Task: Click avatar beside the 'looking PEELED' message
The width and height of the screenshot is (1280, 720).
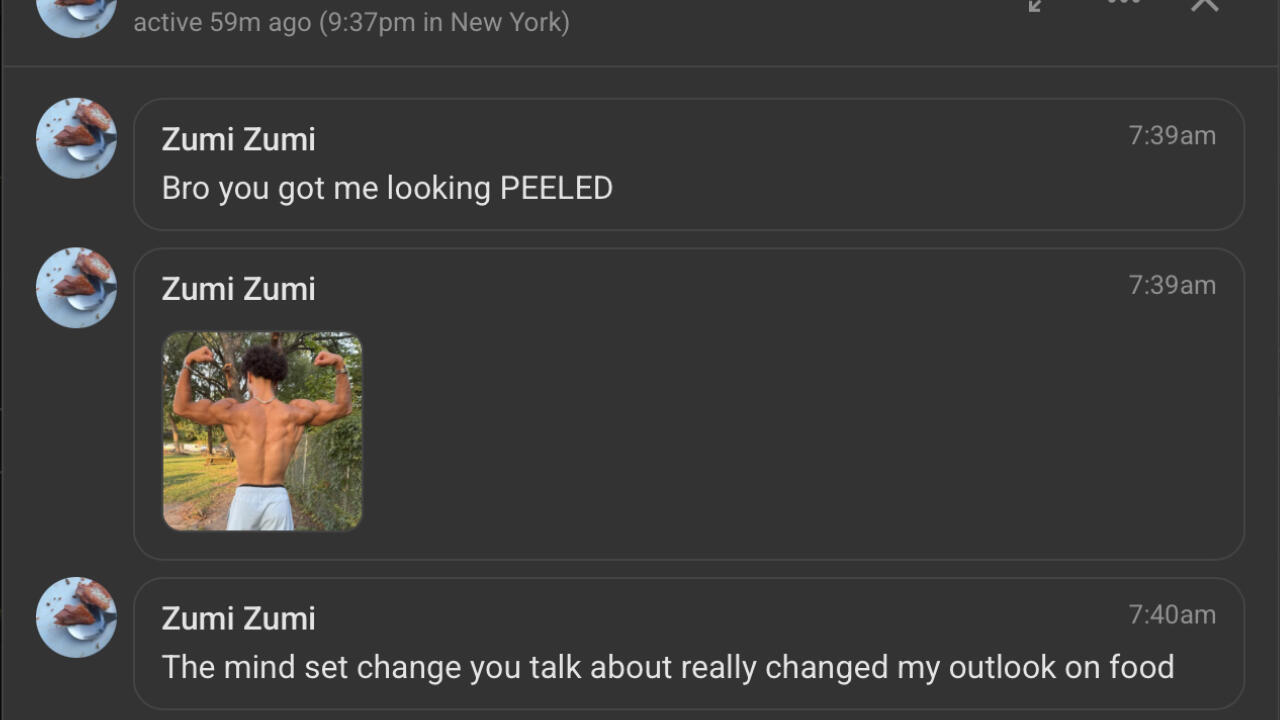Action: coord(76,138)
